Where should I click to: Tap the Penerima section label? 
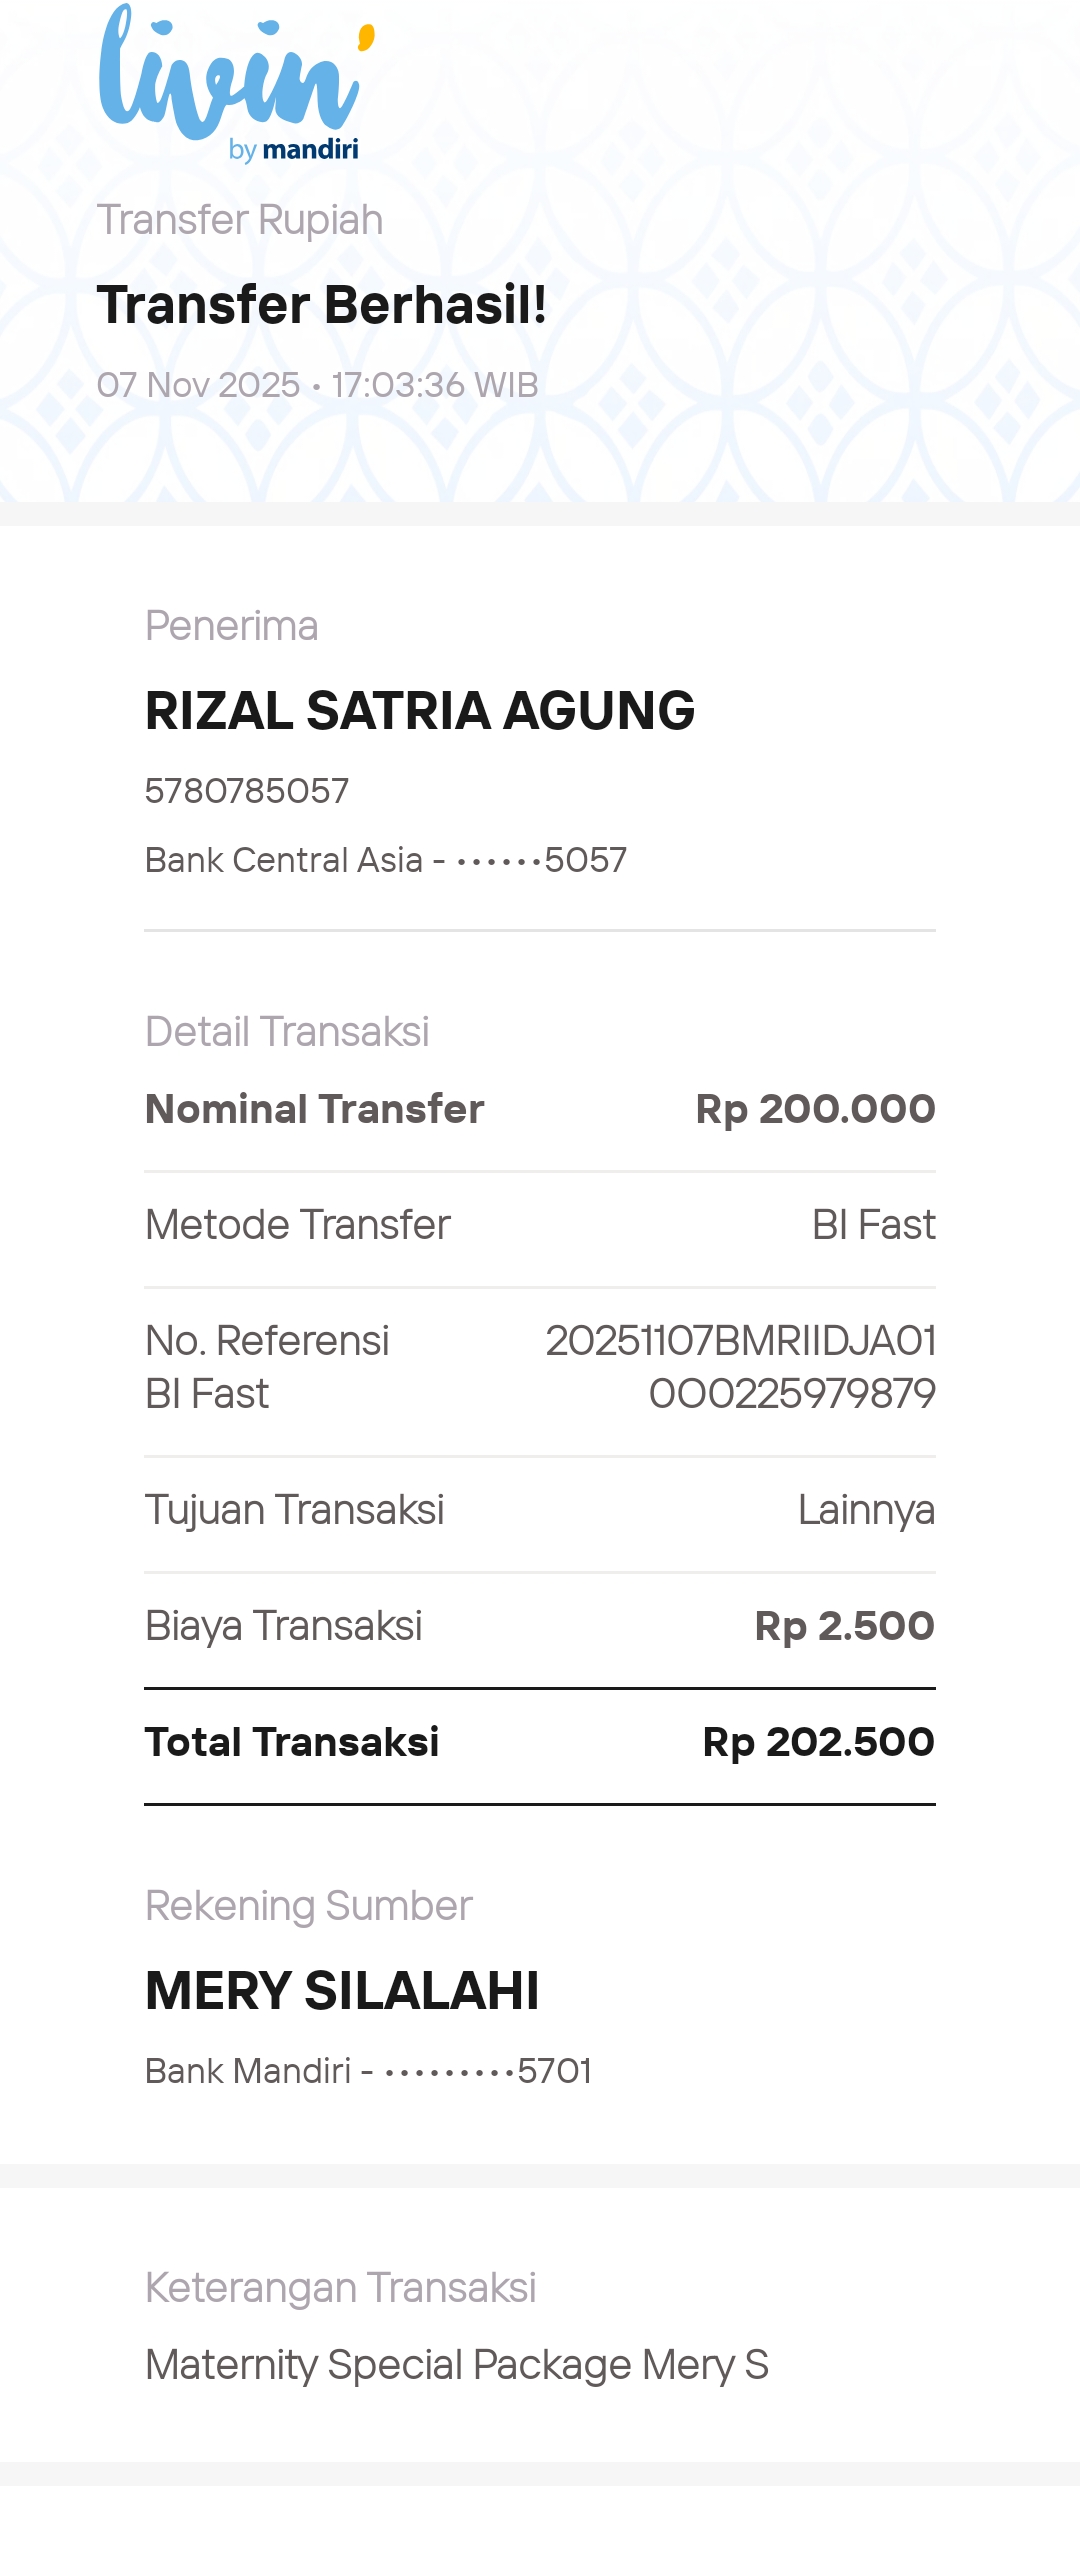(232, 626)
